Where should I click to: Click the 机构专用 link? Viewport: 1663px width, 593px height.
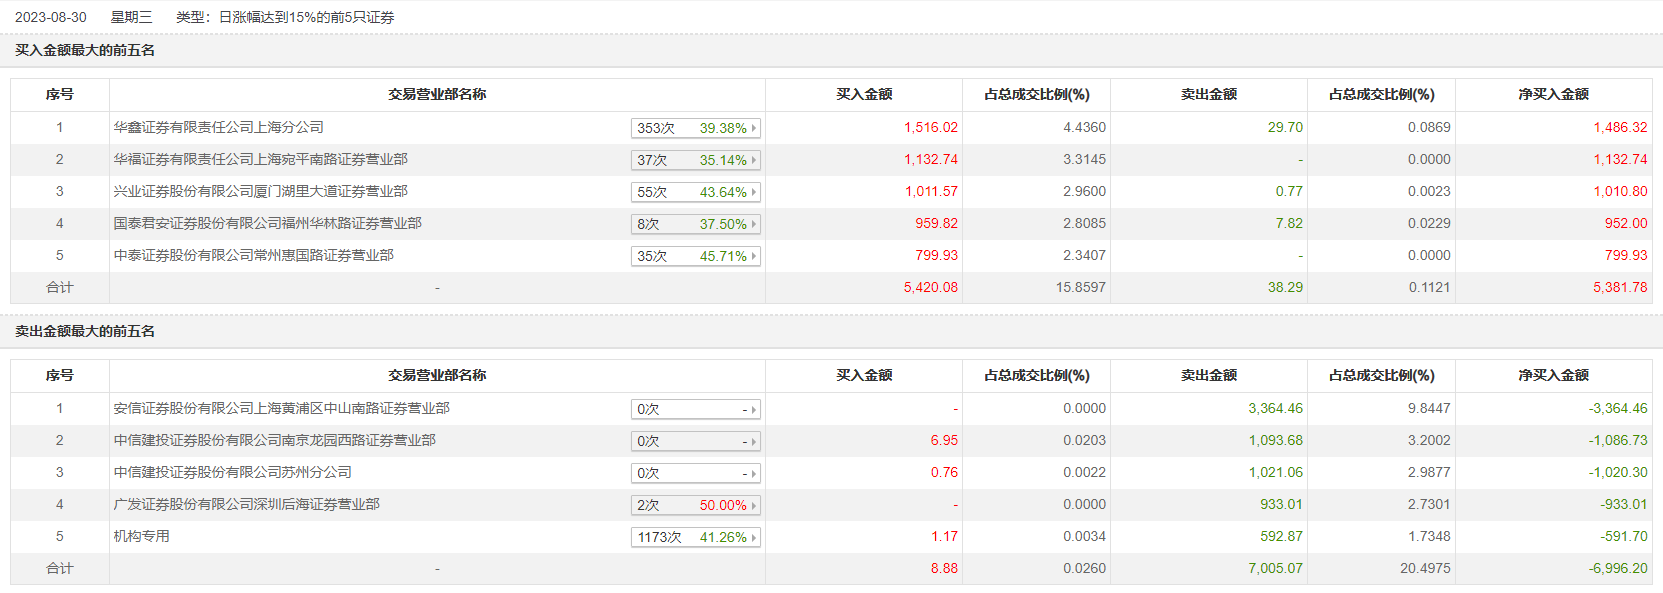point(141,536)
